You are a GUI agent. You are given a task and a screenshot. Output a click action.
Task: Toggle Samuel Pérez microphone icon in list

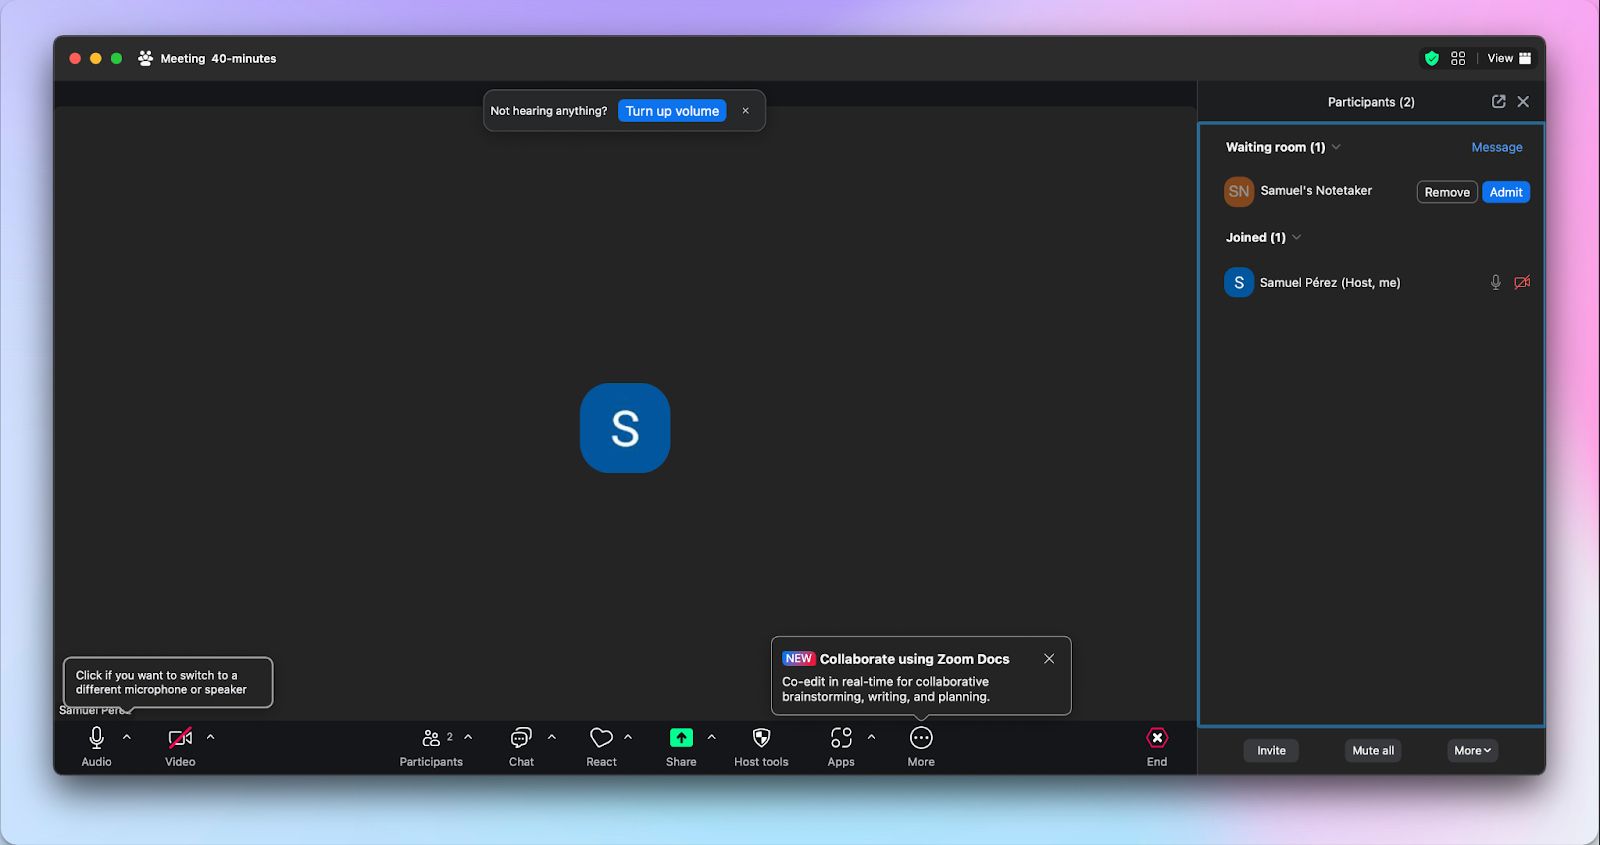point(1496,282)
